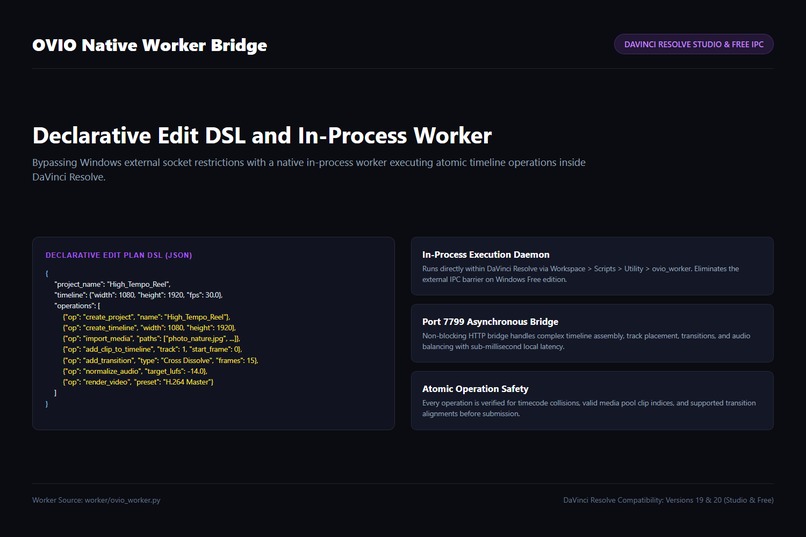Click the "operations": [ code line
This screenshot has width=806, height=537.
(78, 306)
